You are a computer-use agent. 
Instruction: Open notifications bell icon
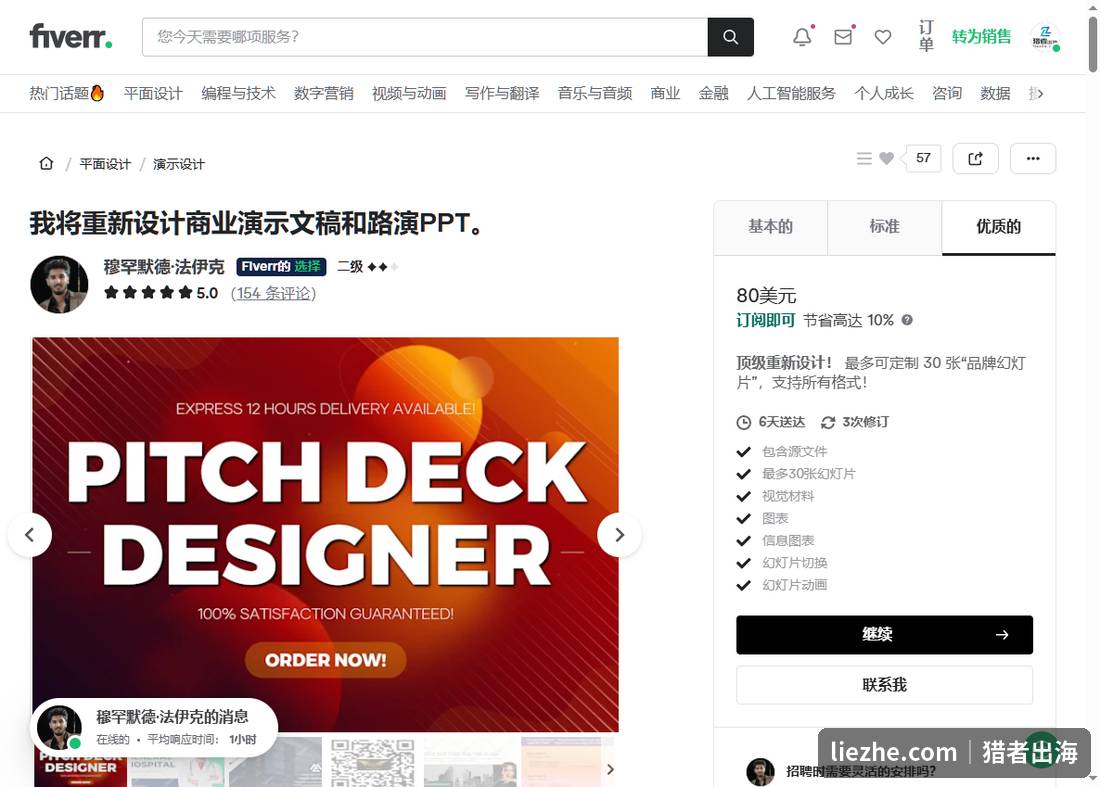tap(803, 37)
